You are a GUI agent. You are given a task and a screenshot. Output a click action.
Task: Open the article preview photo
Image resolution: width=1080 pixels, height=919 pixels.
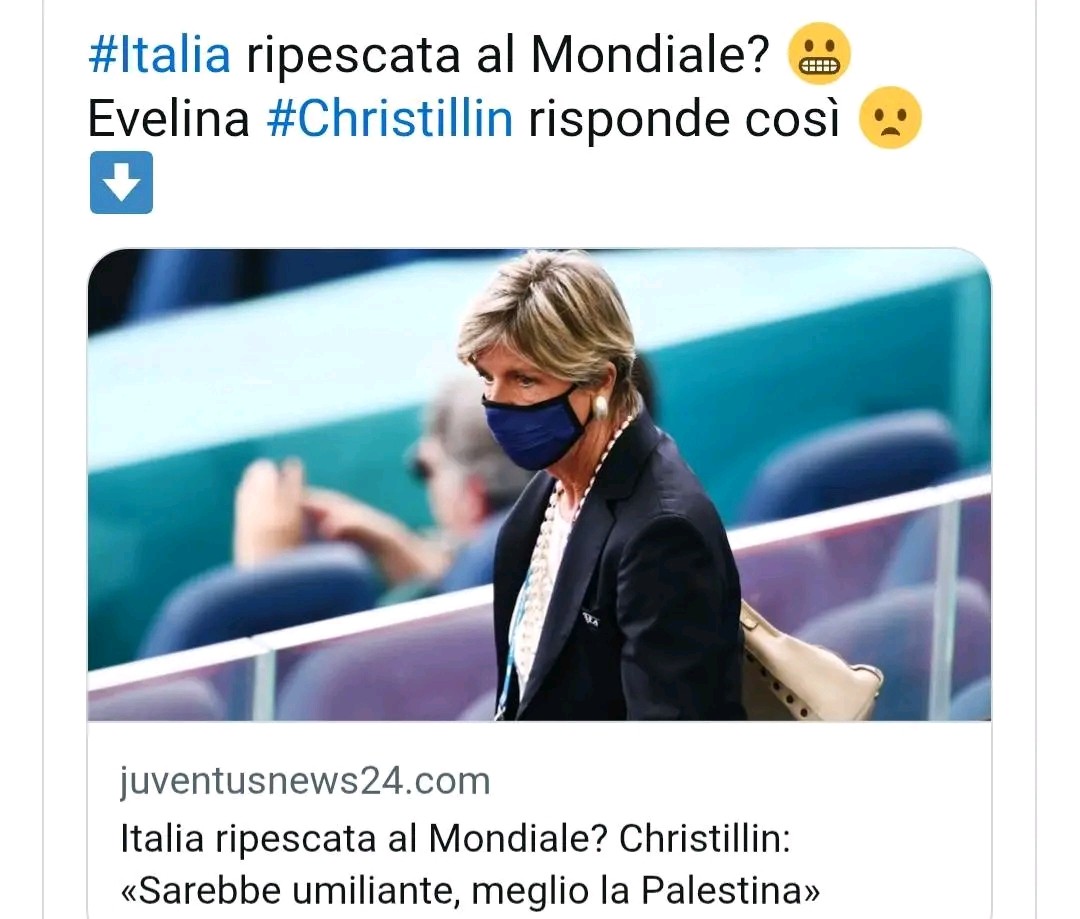point(539,485)
